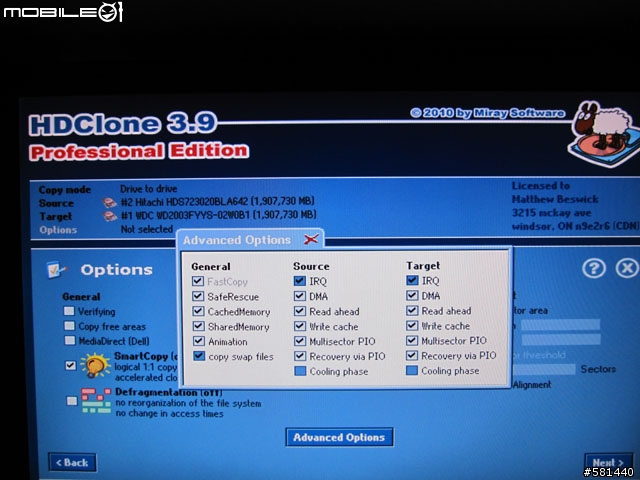
Task: Click the Sectors input field
Action: click(544, 369)
